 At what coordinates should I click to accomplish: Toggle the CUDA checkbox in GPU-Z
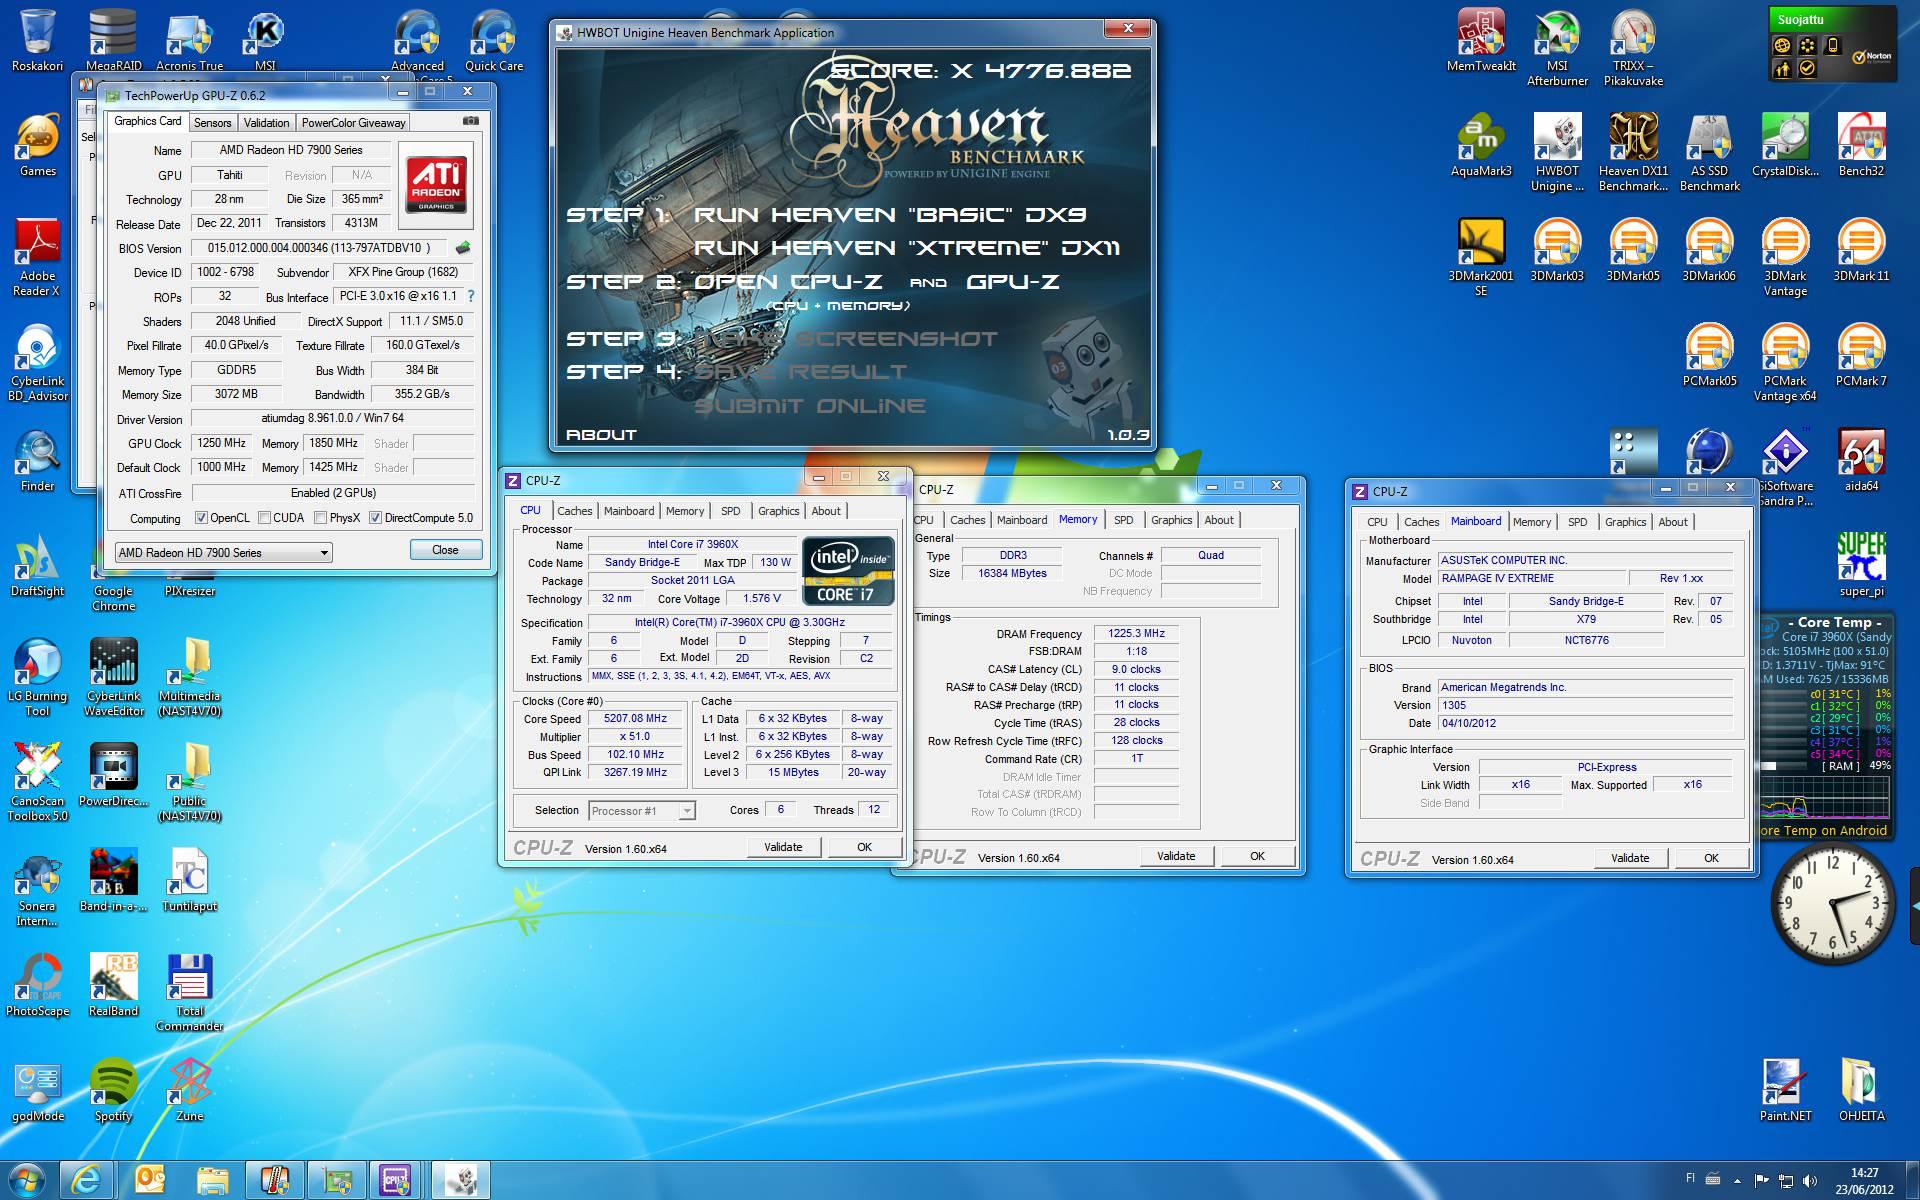pos(264,518)
